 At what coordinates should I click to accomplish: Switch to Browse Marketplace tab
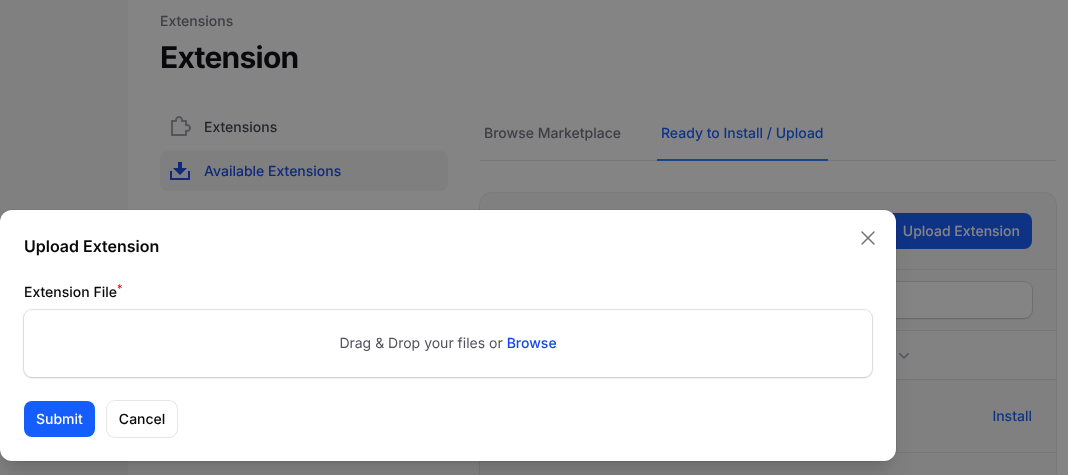point(552,133)
